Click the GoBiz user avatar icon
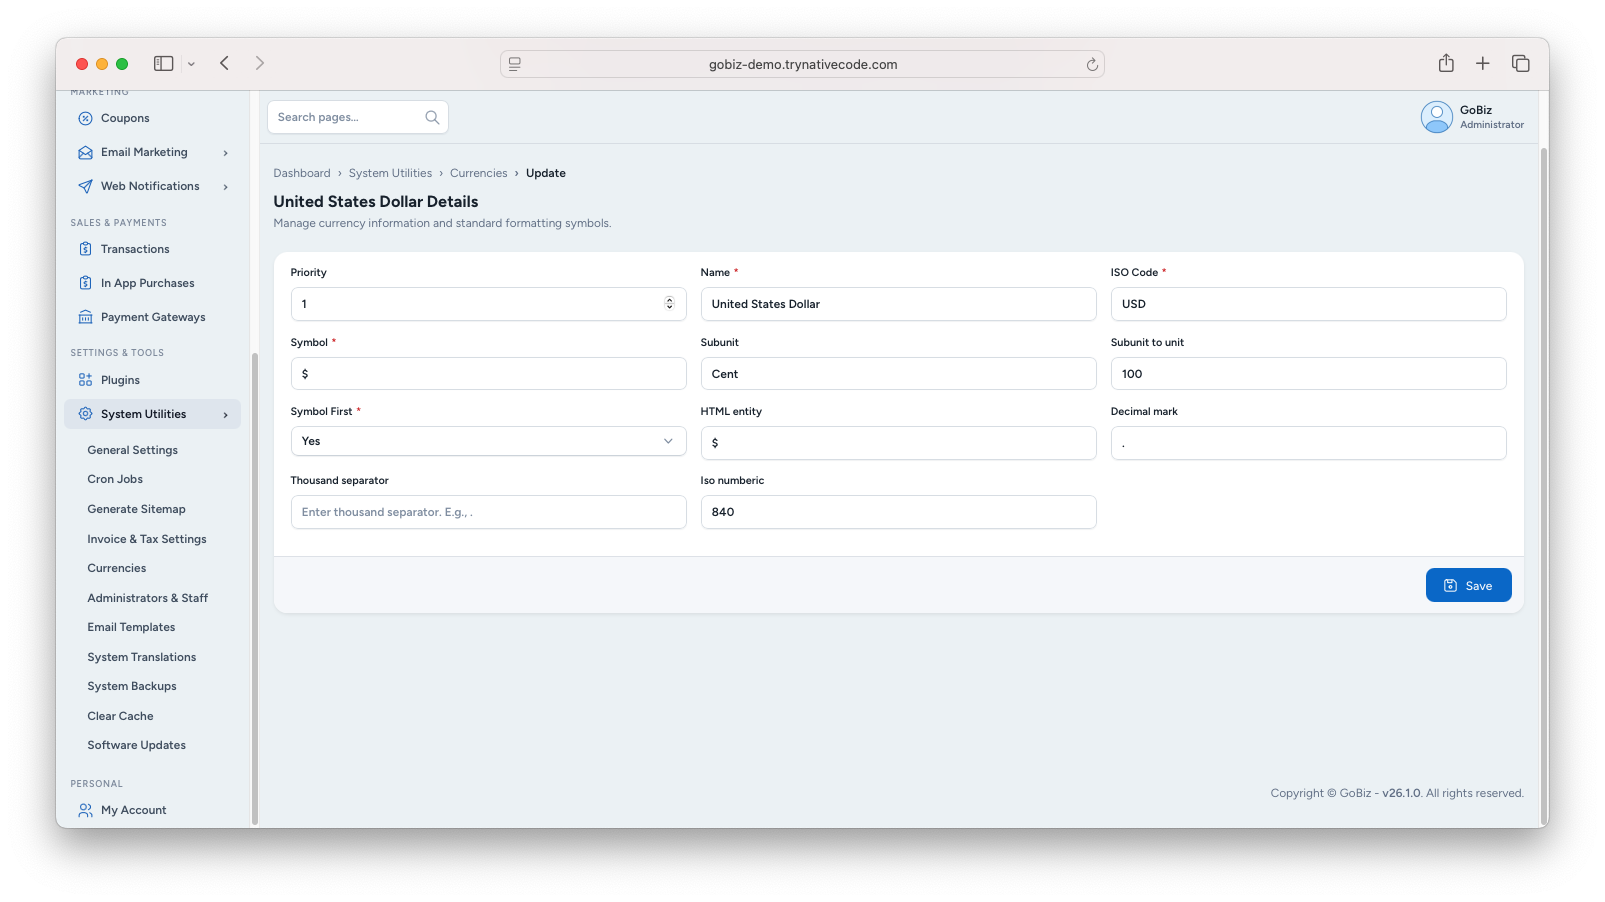This screenshot has height=902, width=1605. pos(1436,117)
